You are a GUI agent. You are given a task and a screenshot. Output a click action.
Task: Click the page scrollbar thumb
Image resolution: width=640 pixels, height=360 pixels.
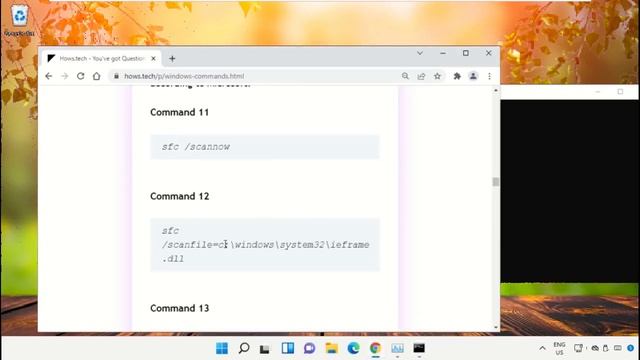(x=496, y=182)
